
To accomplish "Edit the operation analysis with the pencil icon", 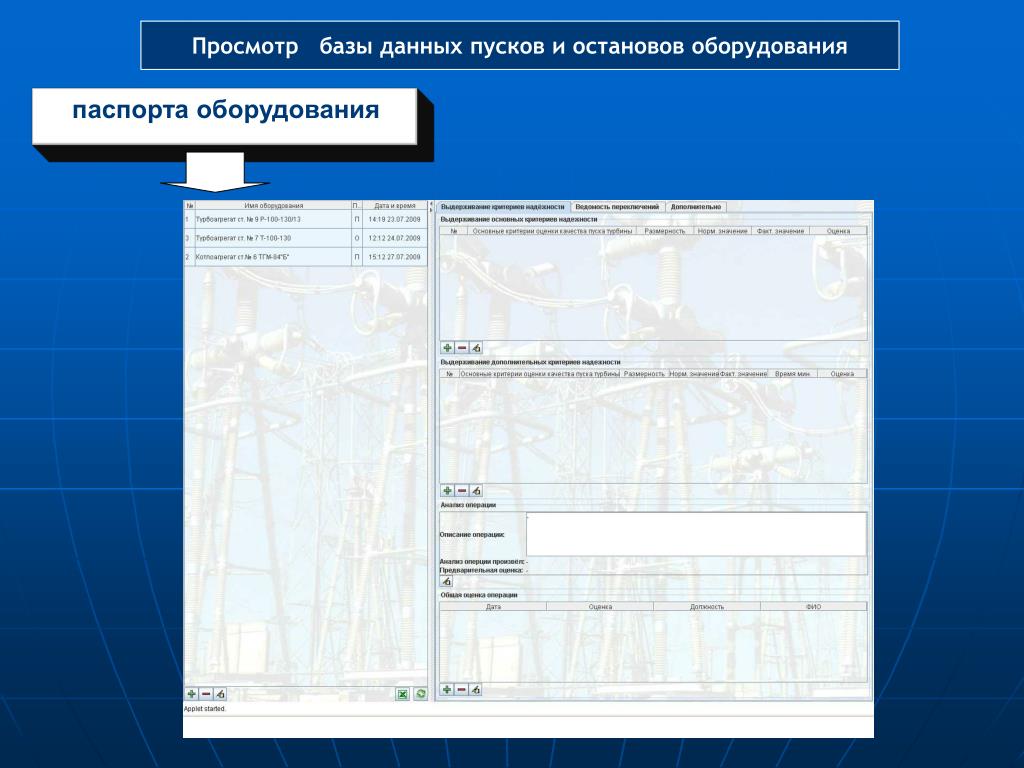I will click(x=447, y=581).
